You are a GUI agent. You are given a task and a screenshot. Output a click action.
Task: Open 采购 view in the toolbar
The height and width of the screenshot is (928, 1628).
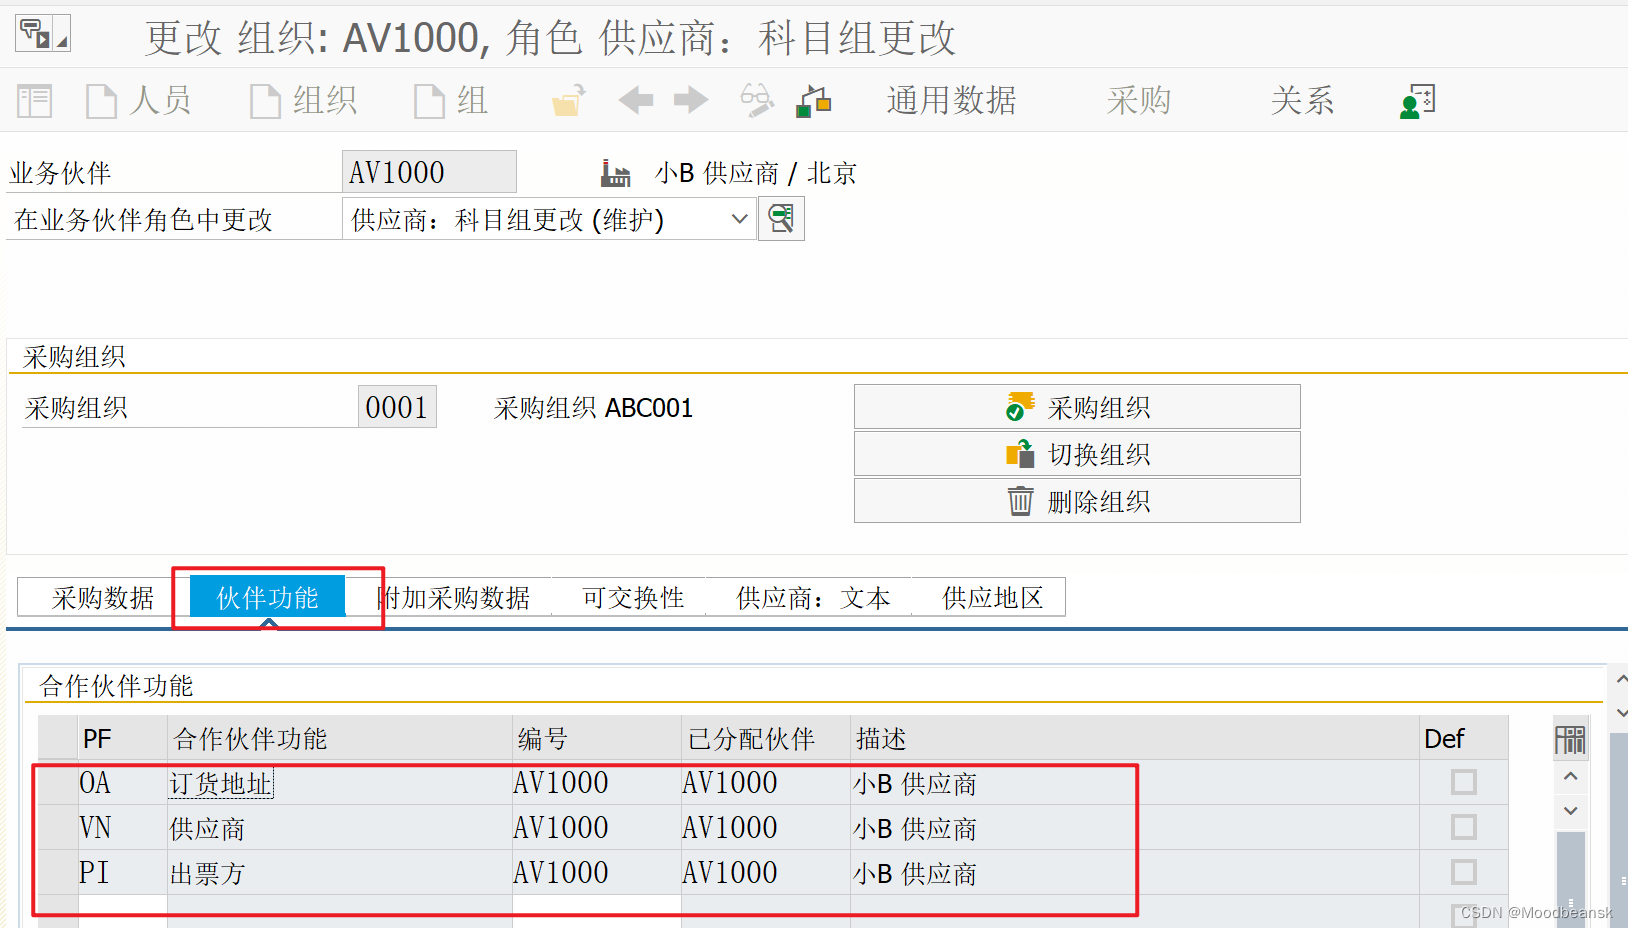pyautogui.click(x=1138, y=101)
